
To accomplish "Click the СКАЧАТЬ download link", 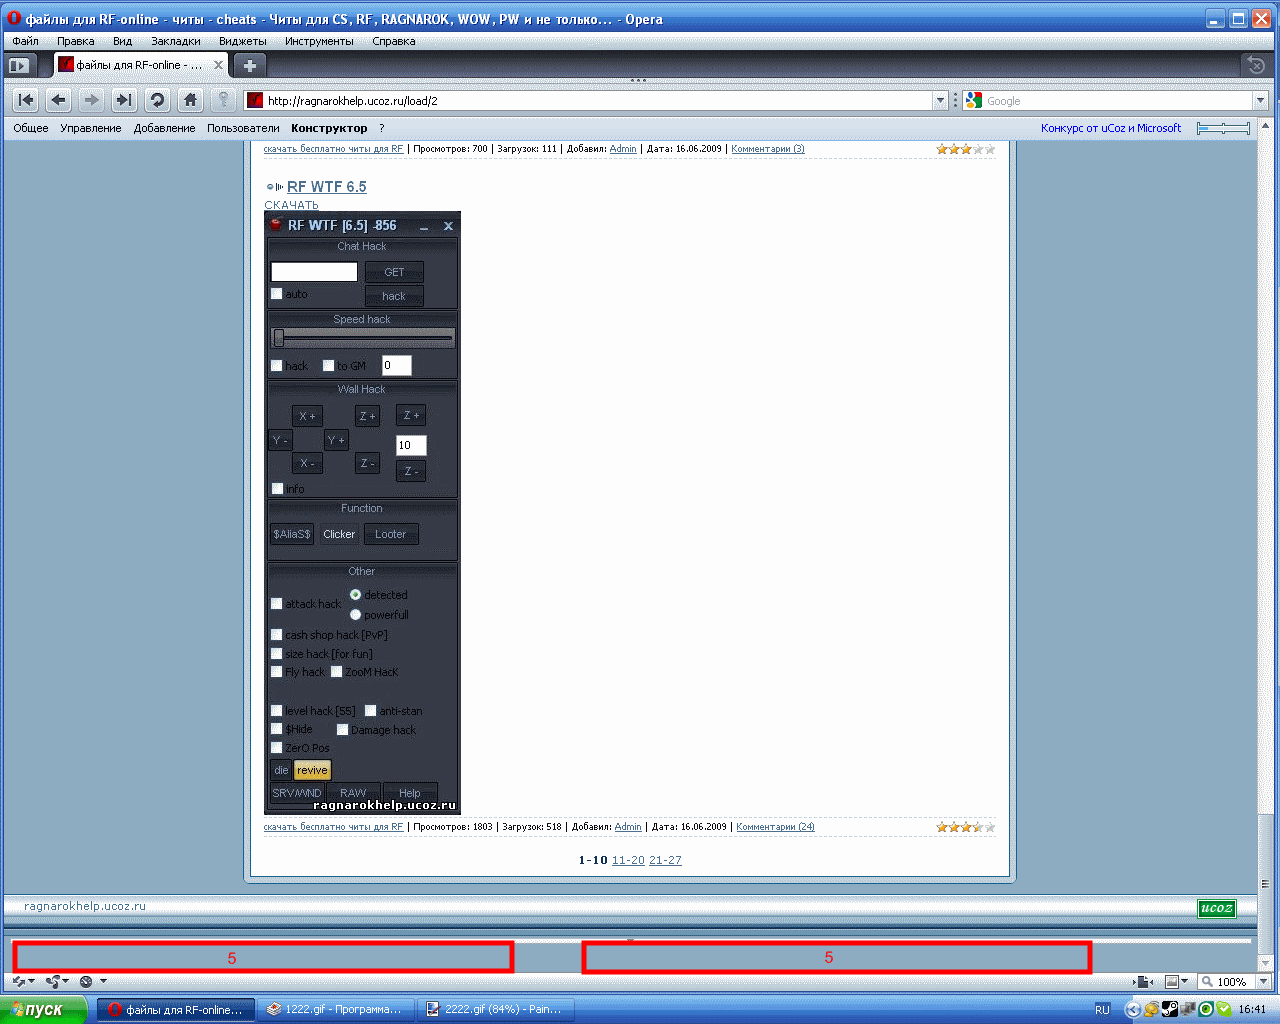I will (291, 205).
